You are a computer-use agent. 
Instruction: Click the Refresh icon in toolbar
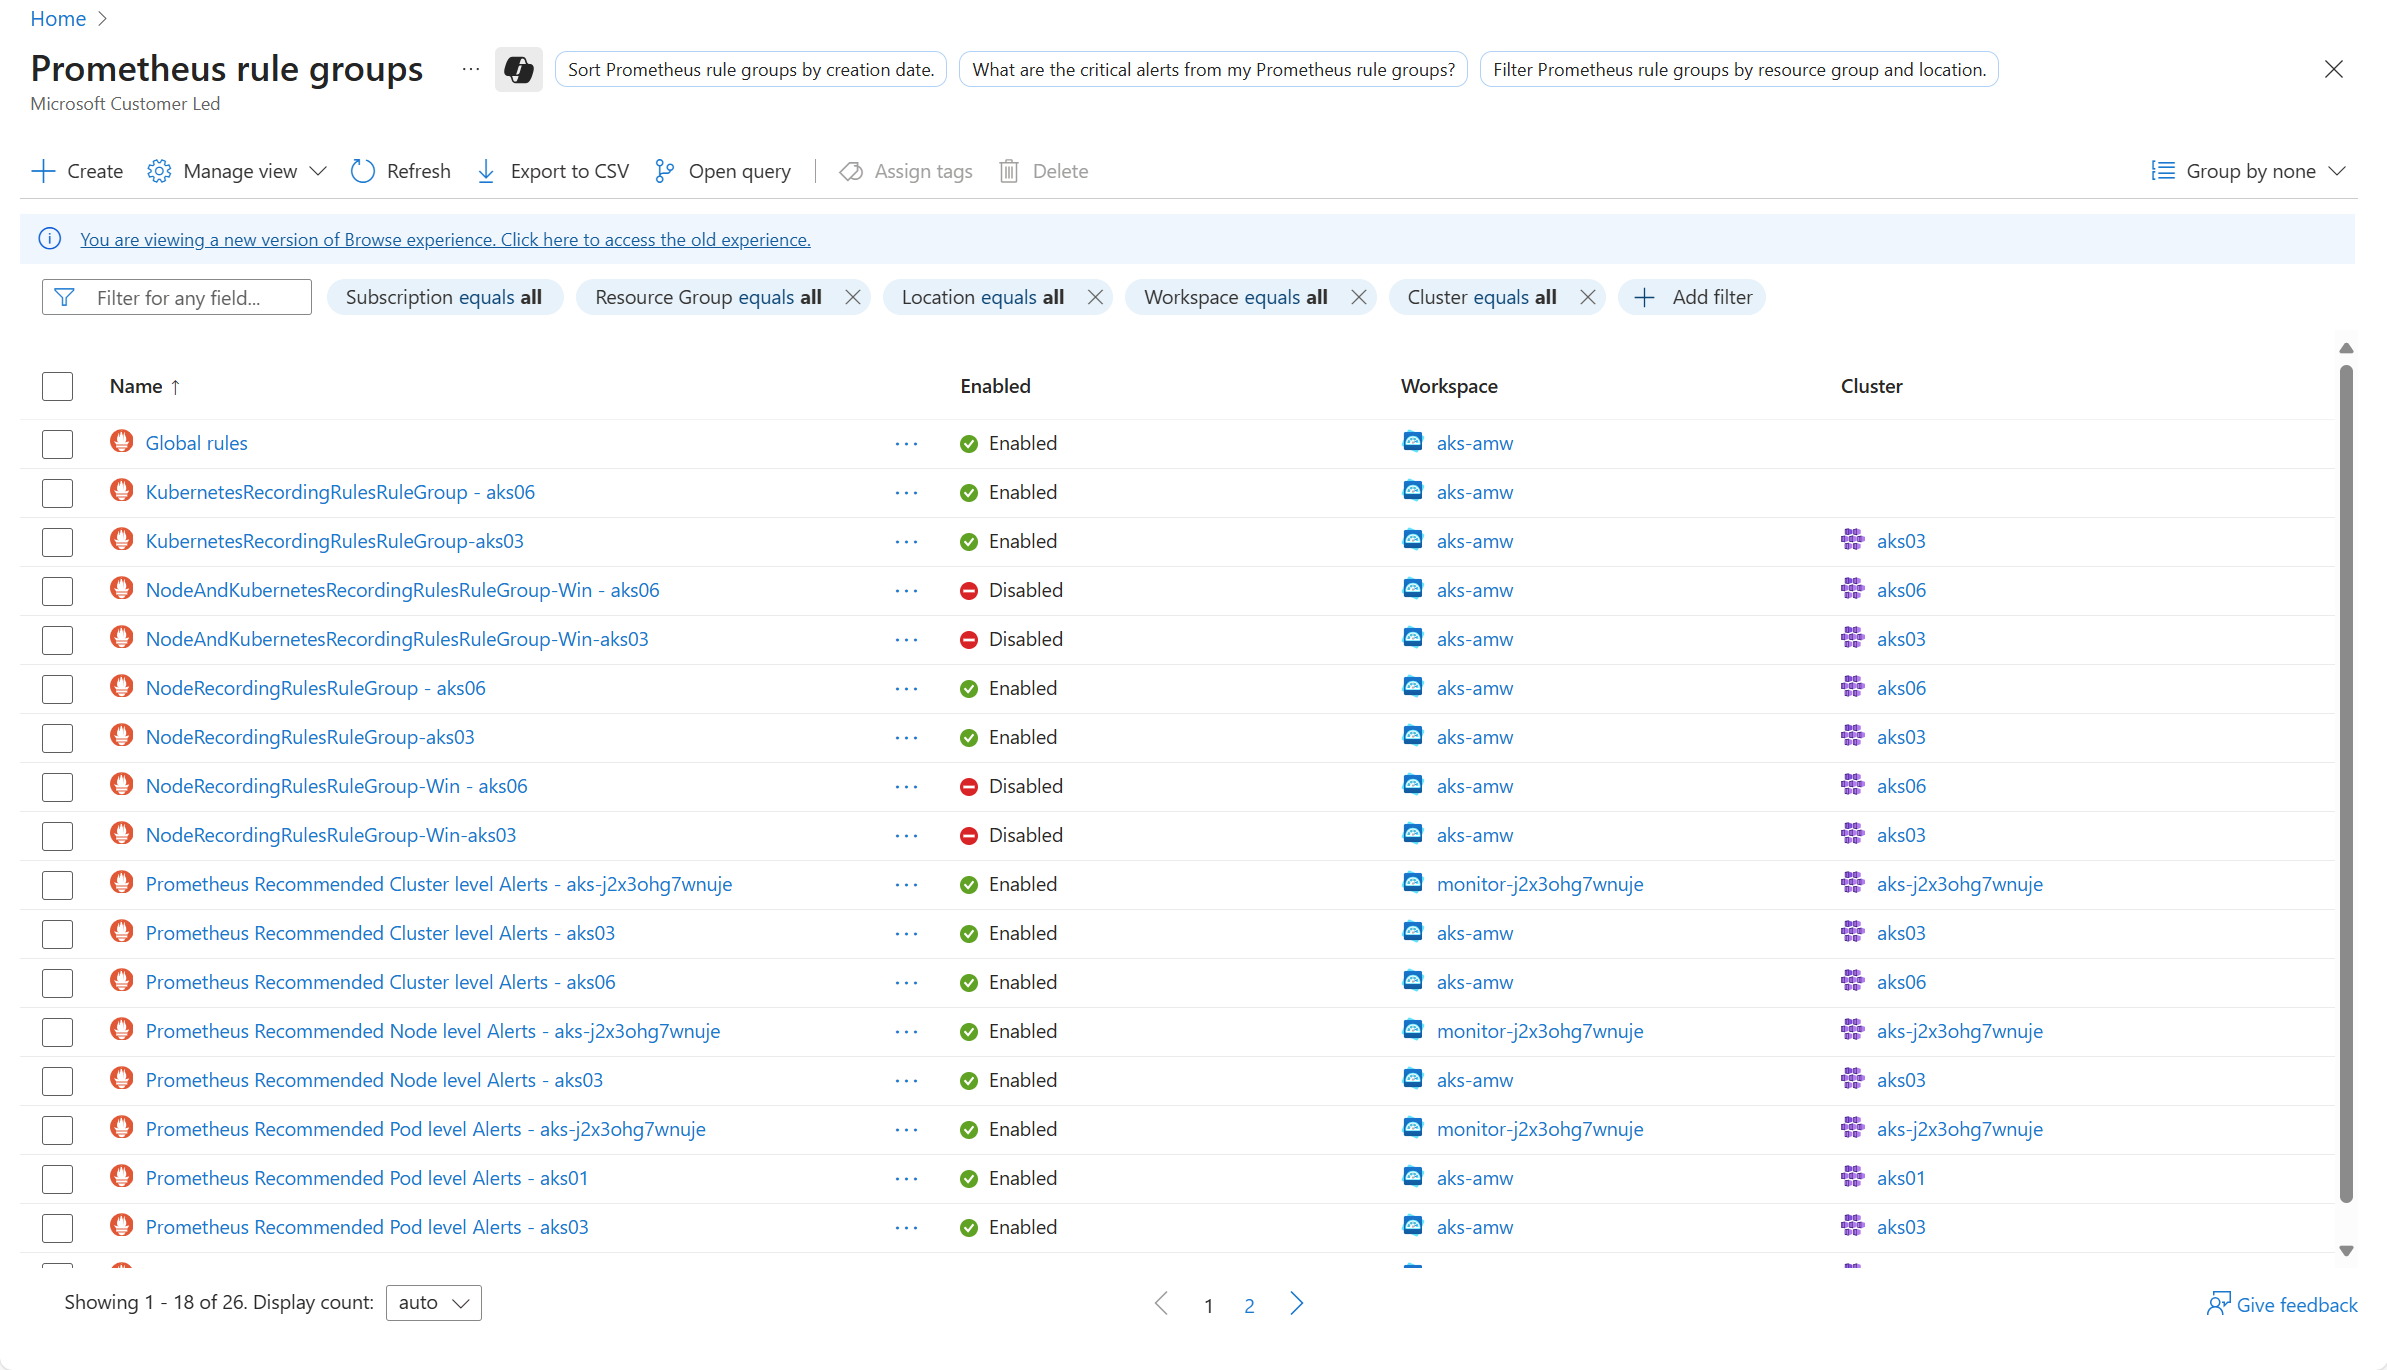[362, 171]
